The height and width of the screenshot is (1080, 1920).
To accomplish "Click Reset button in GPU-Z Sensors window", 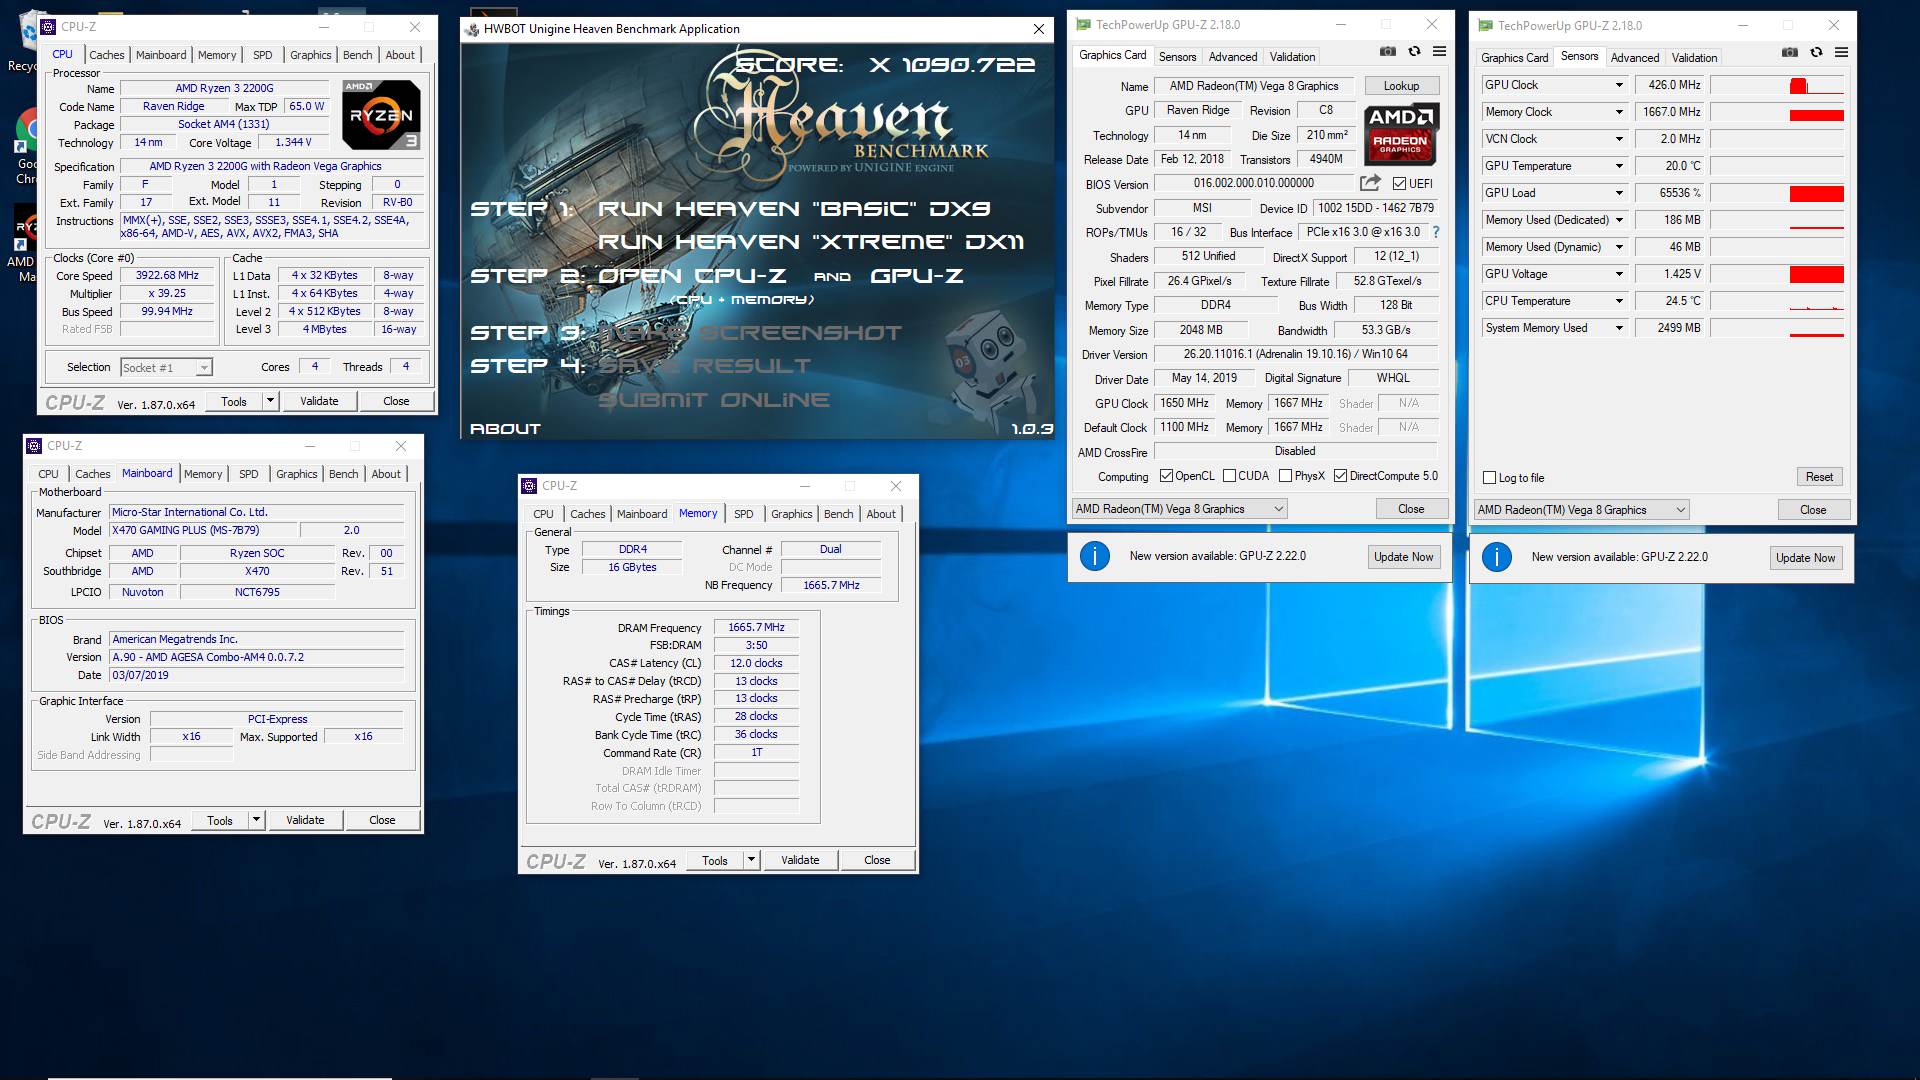I will (1818, 477).
